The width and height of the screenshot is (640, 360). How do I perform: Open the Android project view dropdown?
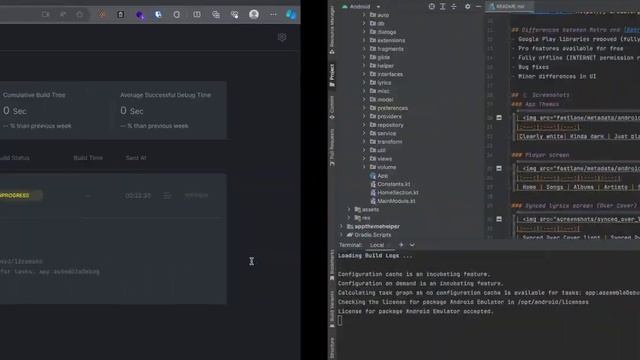(x=361, y=7)
